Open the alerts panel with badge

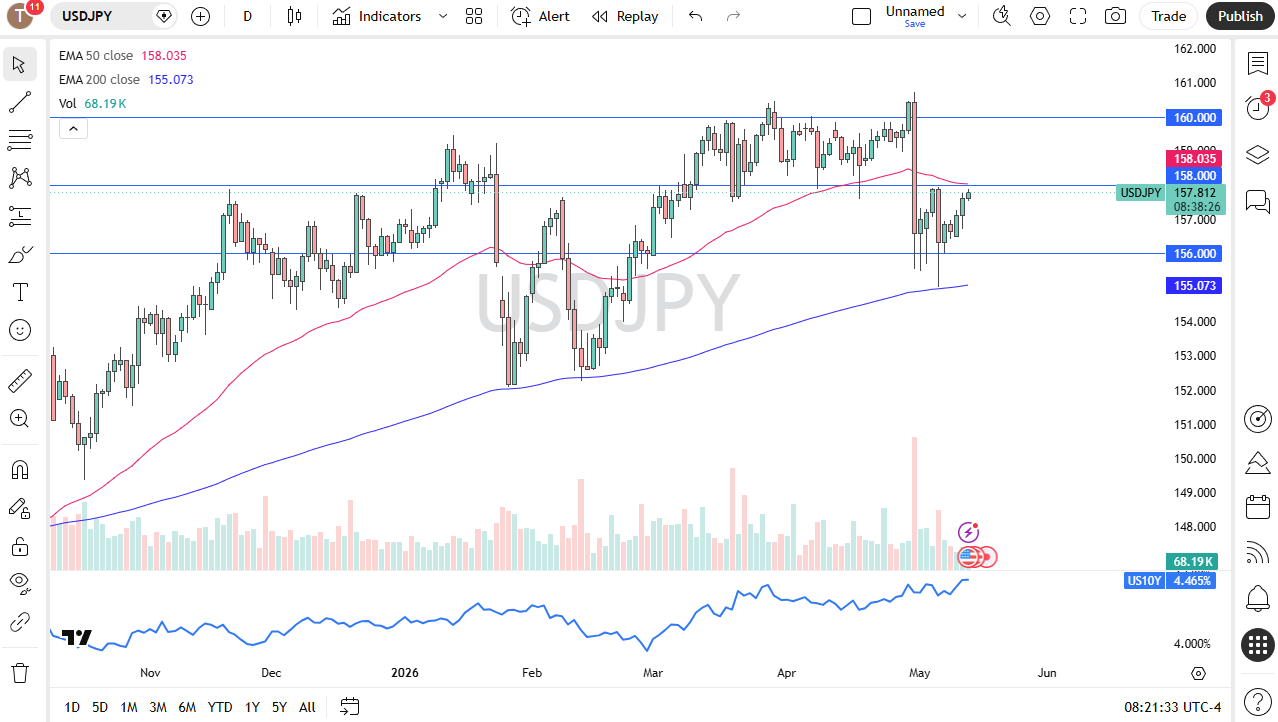(1257, 108)
